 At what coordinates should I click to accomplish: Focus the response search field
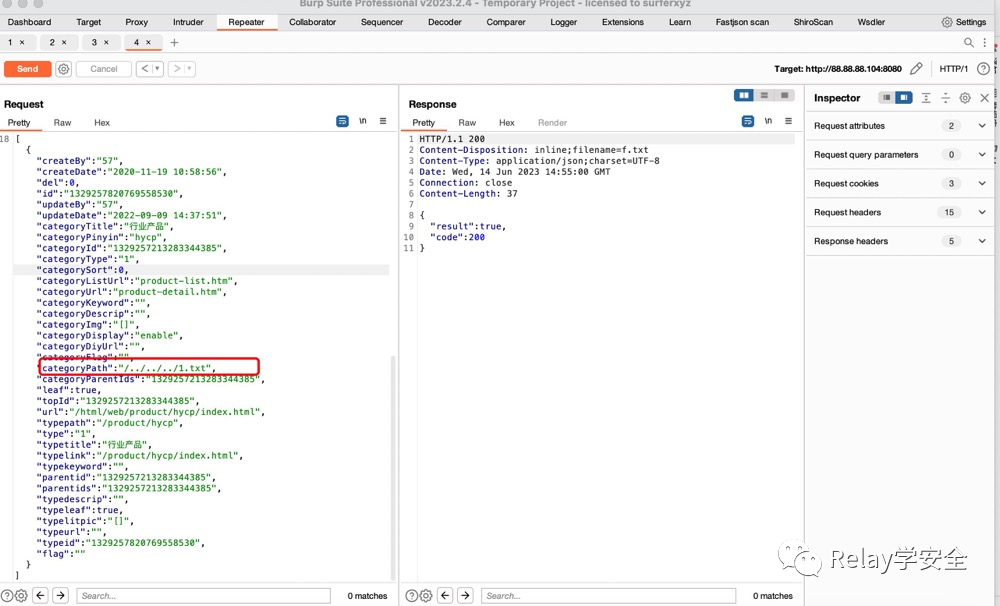pyautogui.click(x=608, y=596)
